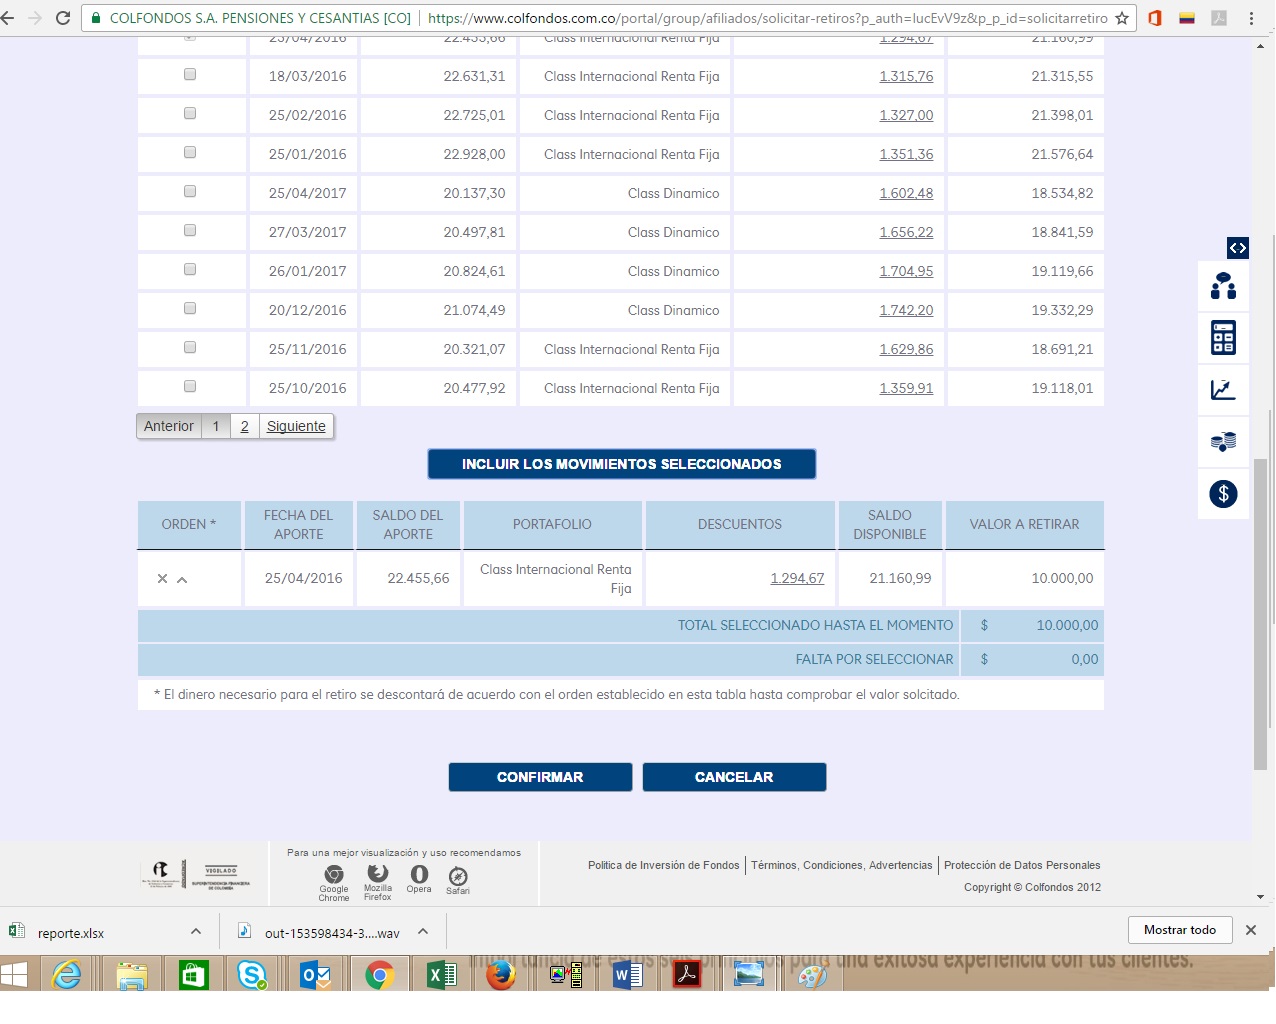1276x1024 pixels.
Task: Check the box for 18/03/2016 contribution
Action: [190, 75]
